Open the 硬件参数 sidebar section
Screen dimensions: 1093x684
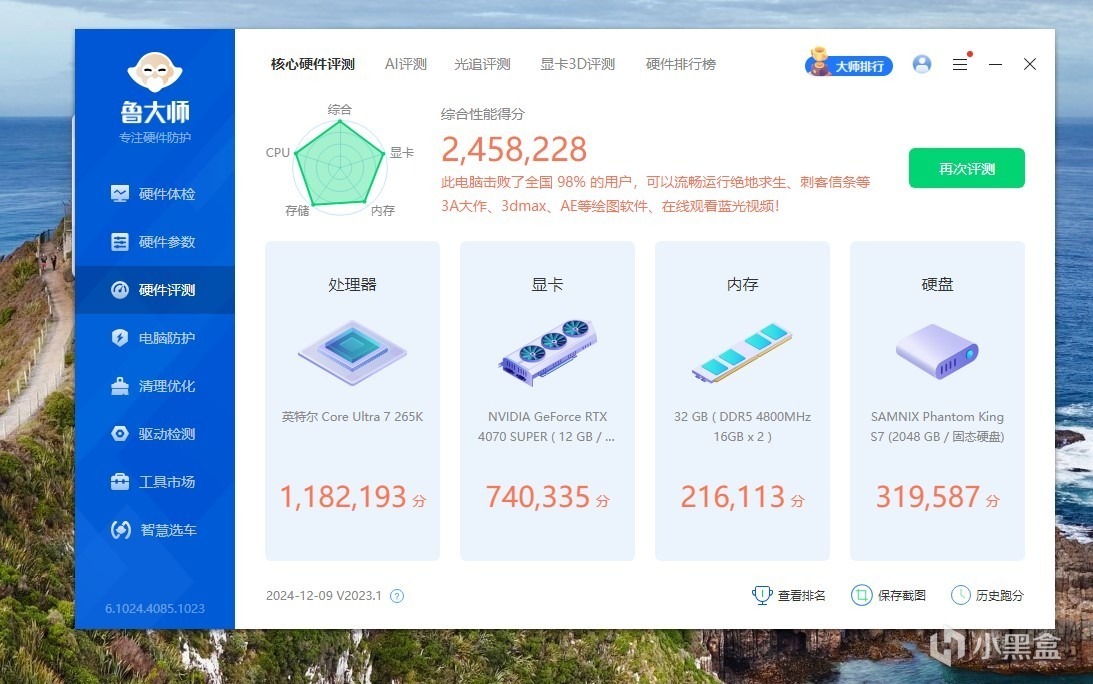(155, 242)
